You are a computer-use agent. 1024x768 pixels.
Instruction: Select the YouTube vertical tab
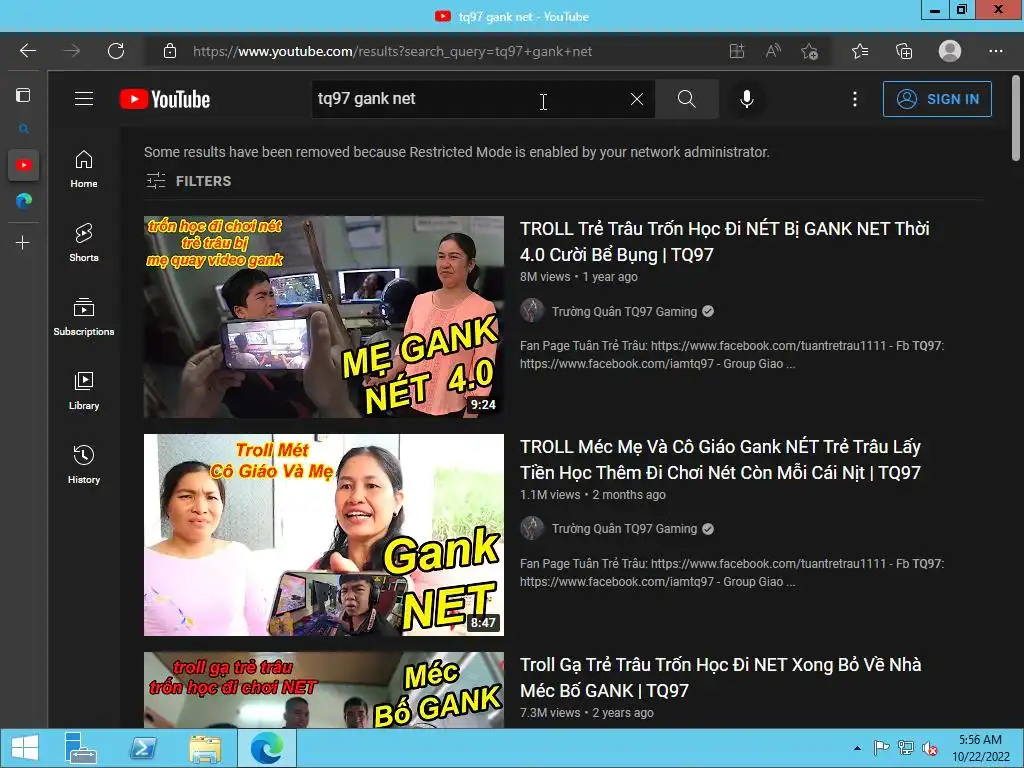coord(24,165)
